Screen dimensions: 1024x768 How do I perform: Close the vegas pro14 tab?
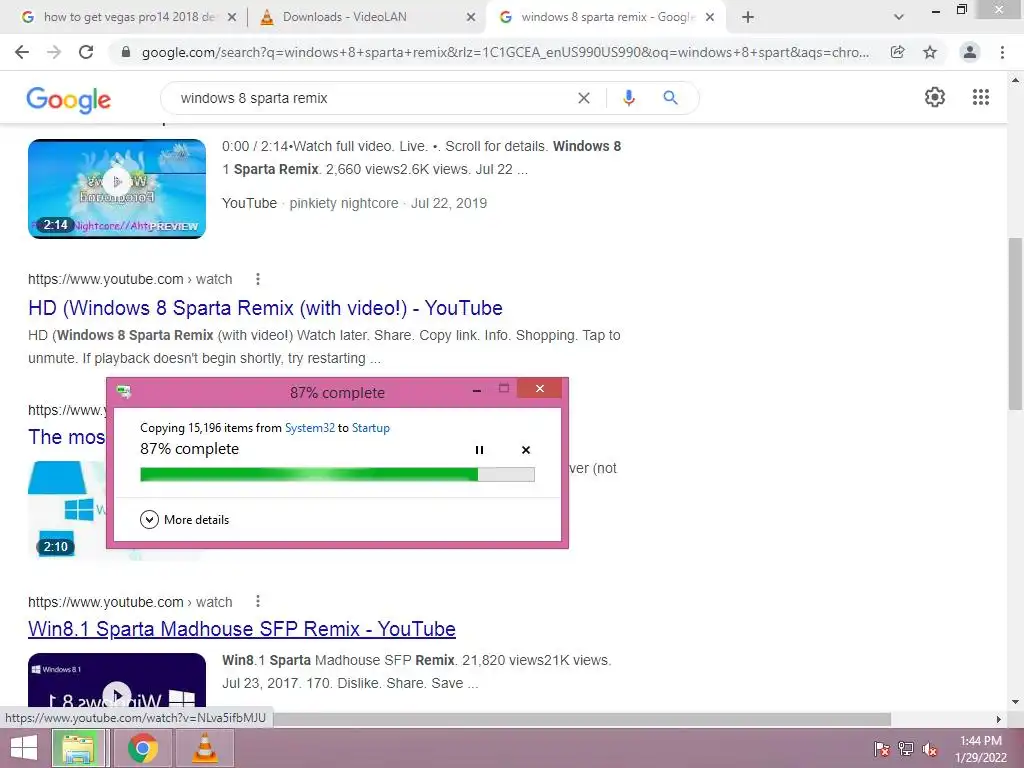coord(232,18)
